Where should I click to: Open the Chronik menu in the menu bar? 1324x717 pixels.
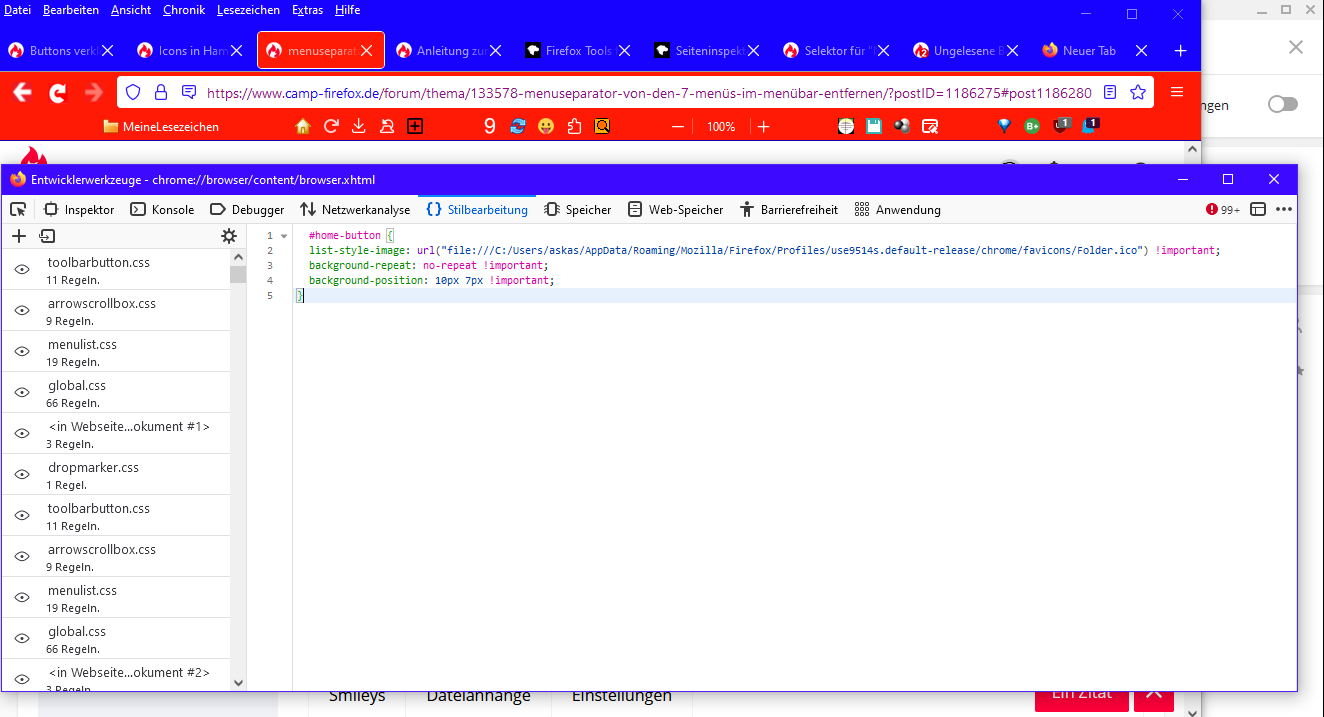coord(183,10)
